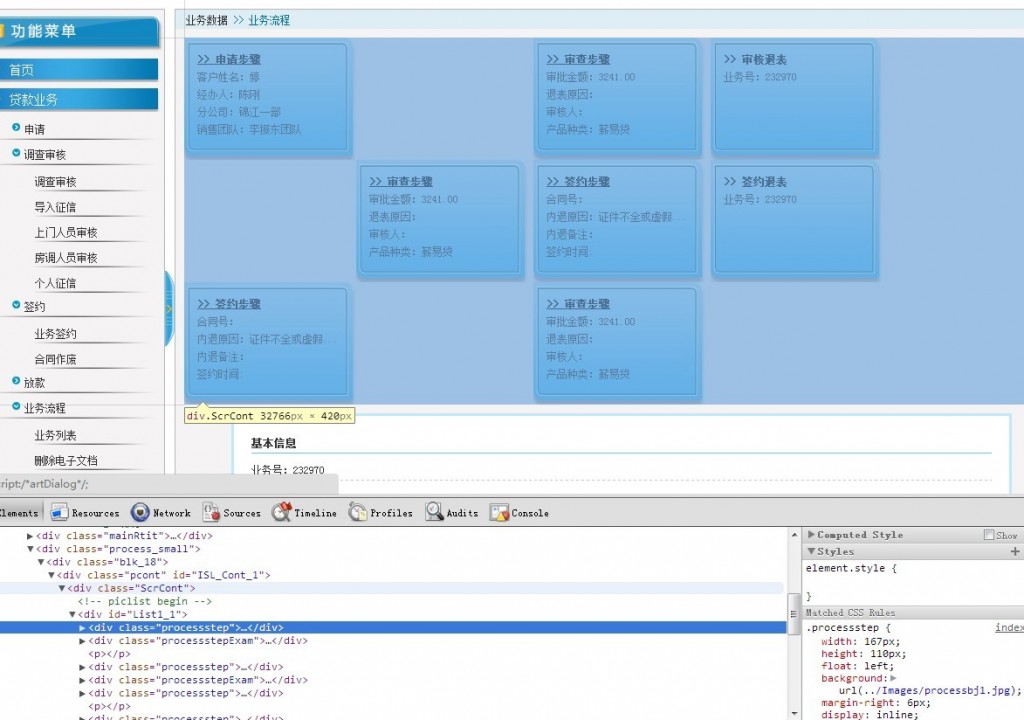Toggle the Show inherited checkbox
The image size is (1024, 720).
click(989, 534)
